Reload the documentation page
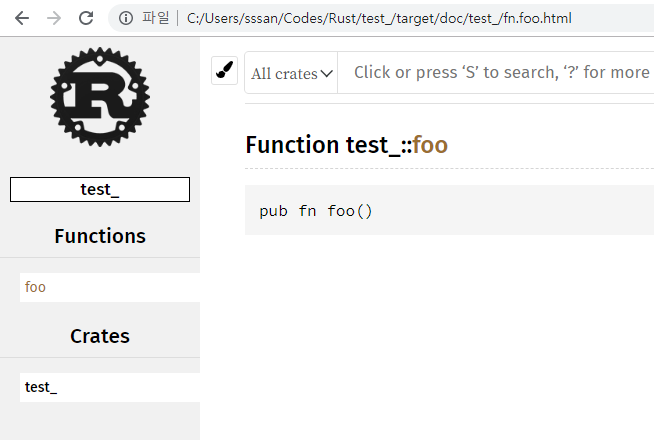The width and height of the screenshot is (654, 440). pos(86,18)
